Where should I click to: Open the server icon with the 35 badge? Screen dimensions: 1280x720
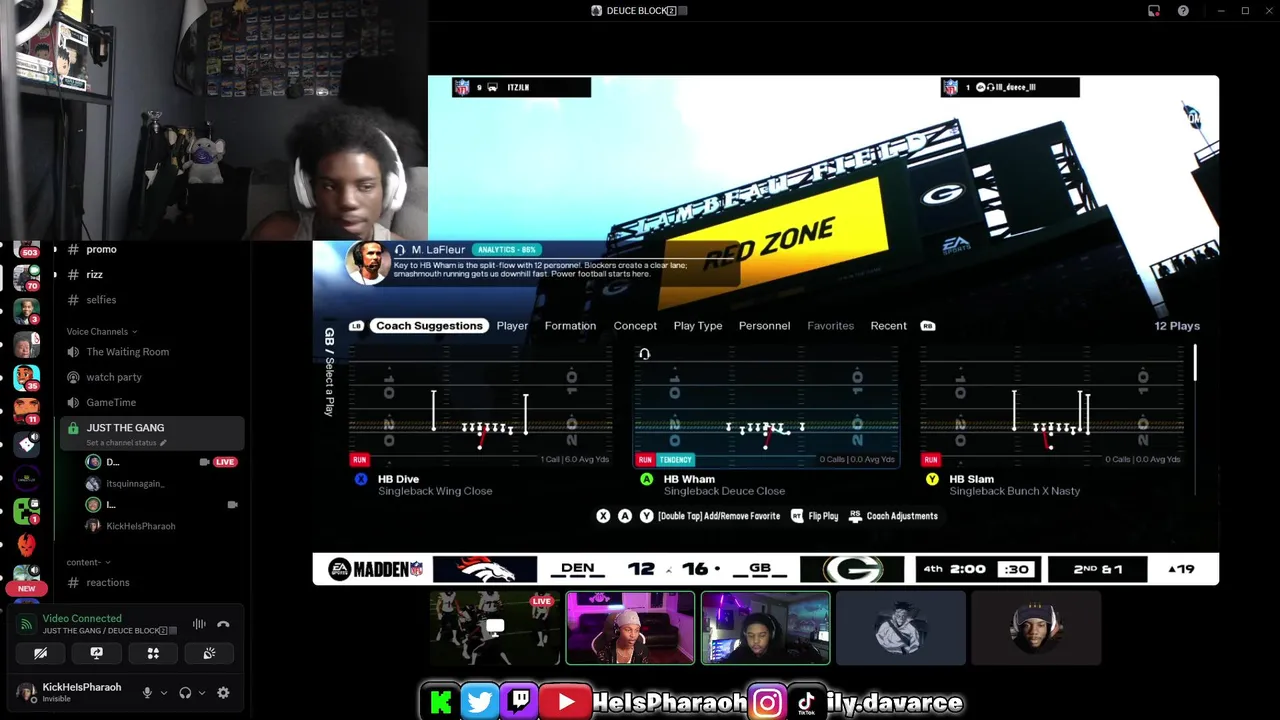point(26,378)
